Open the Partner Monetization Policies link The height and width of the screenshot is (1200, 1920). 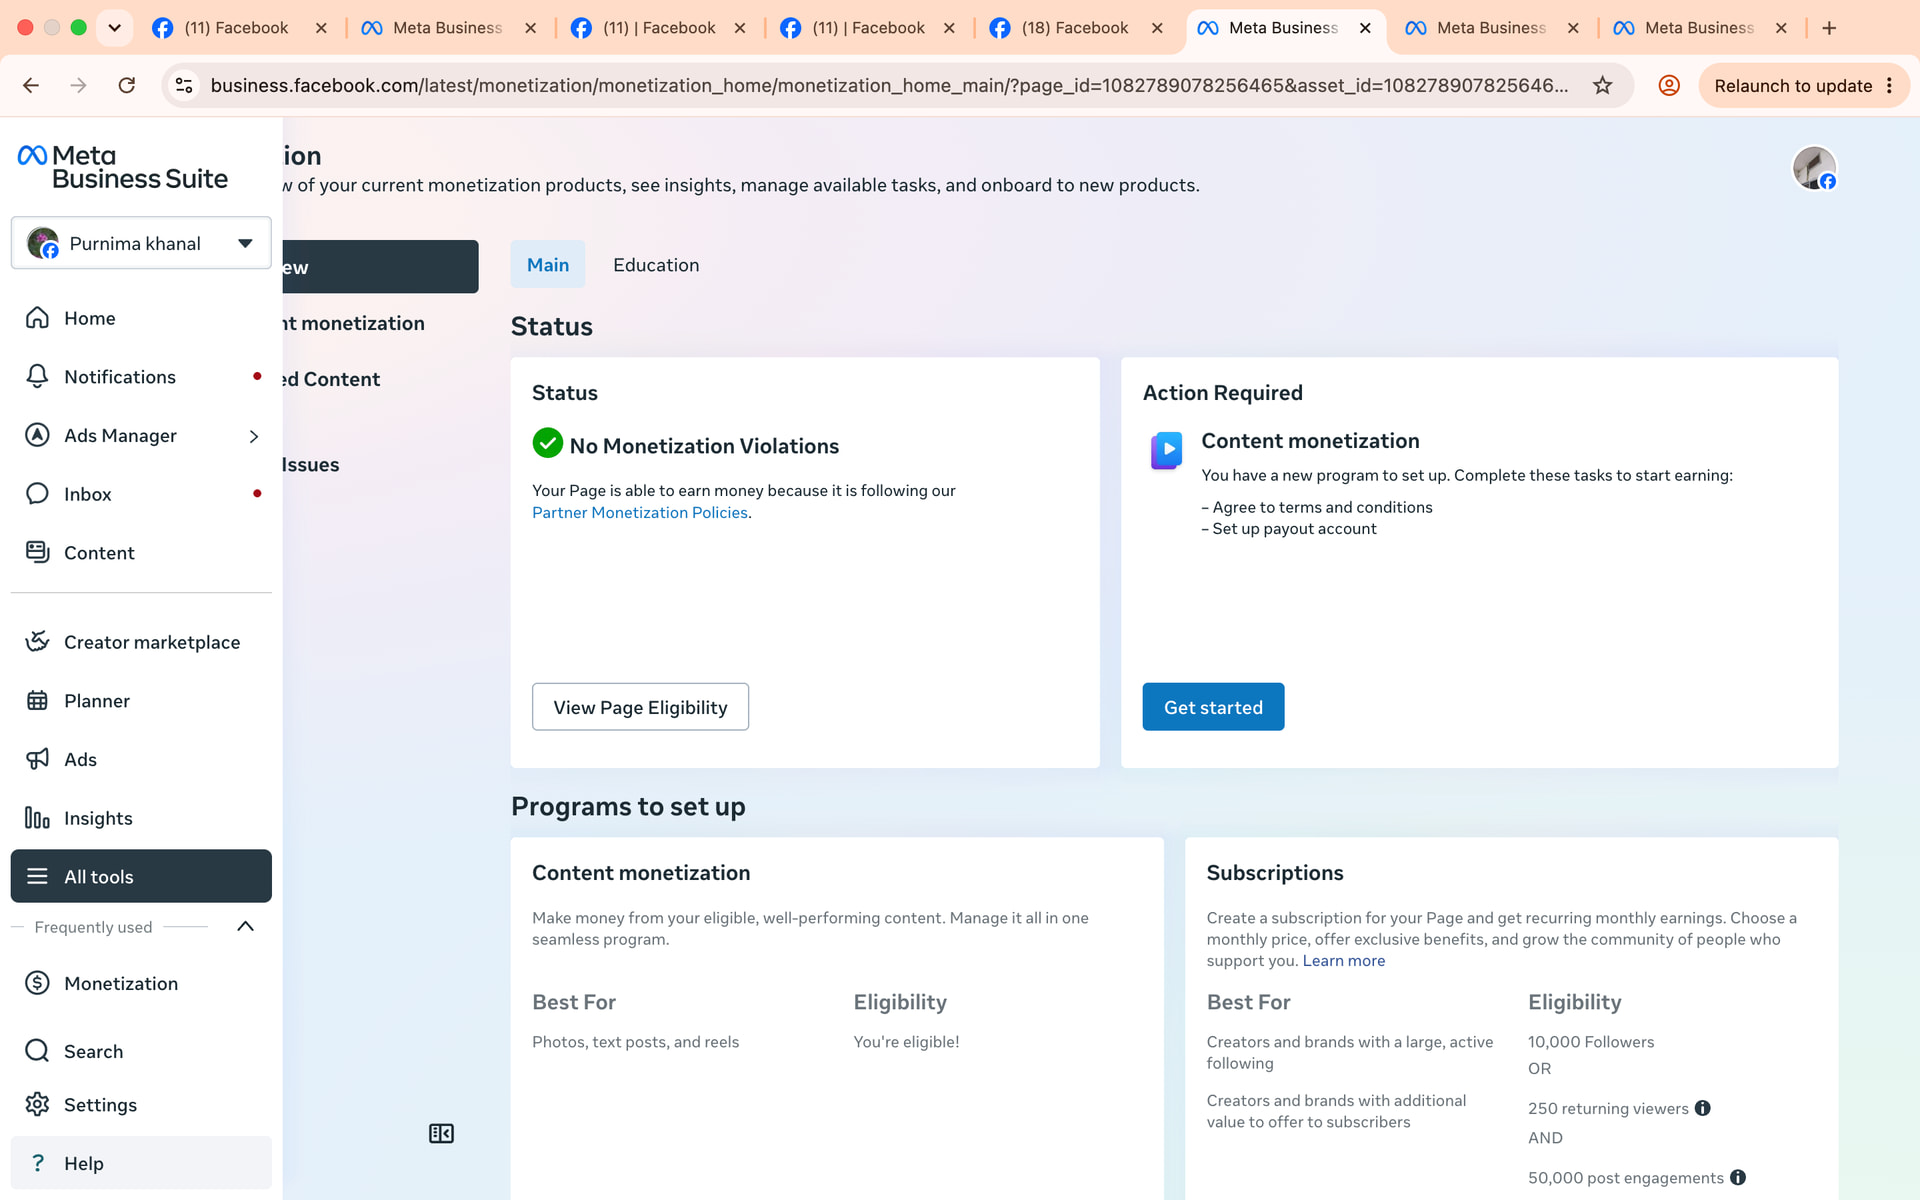coord(640,512)
